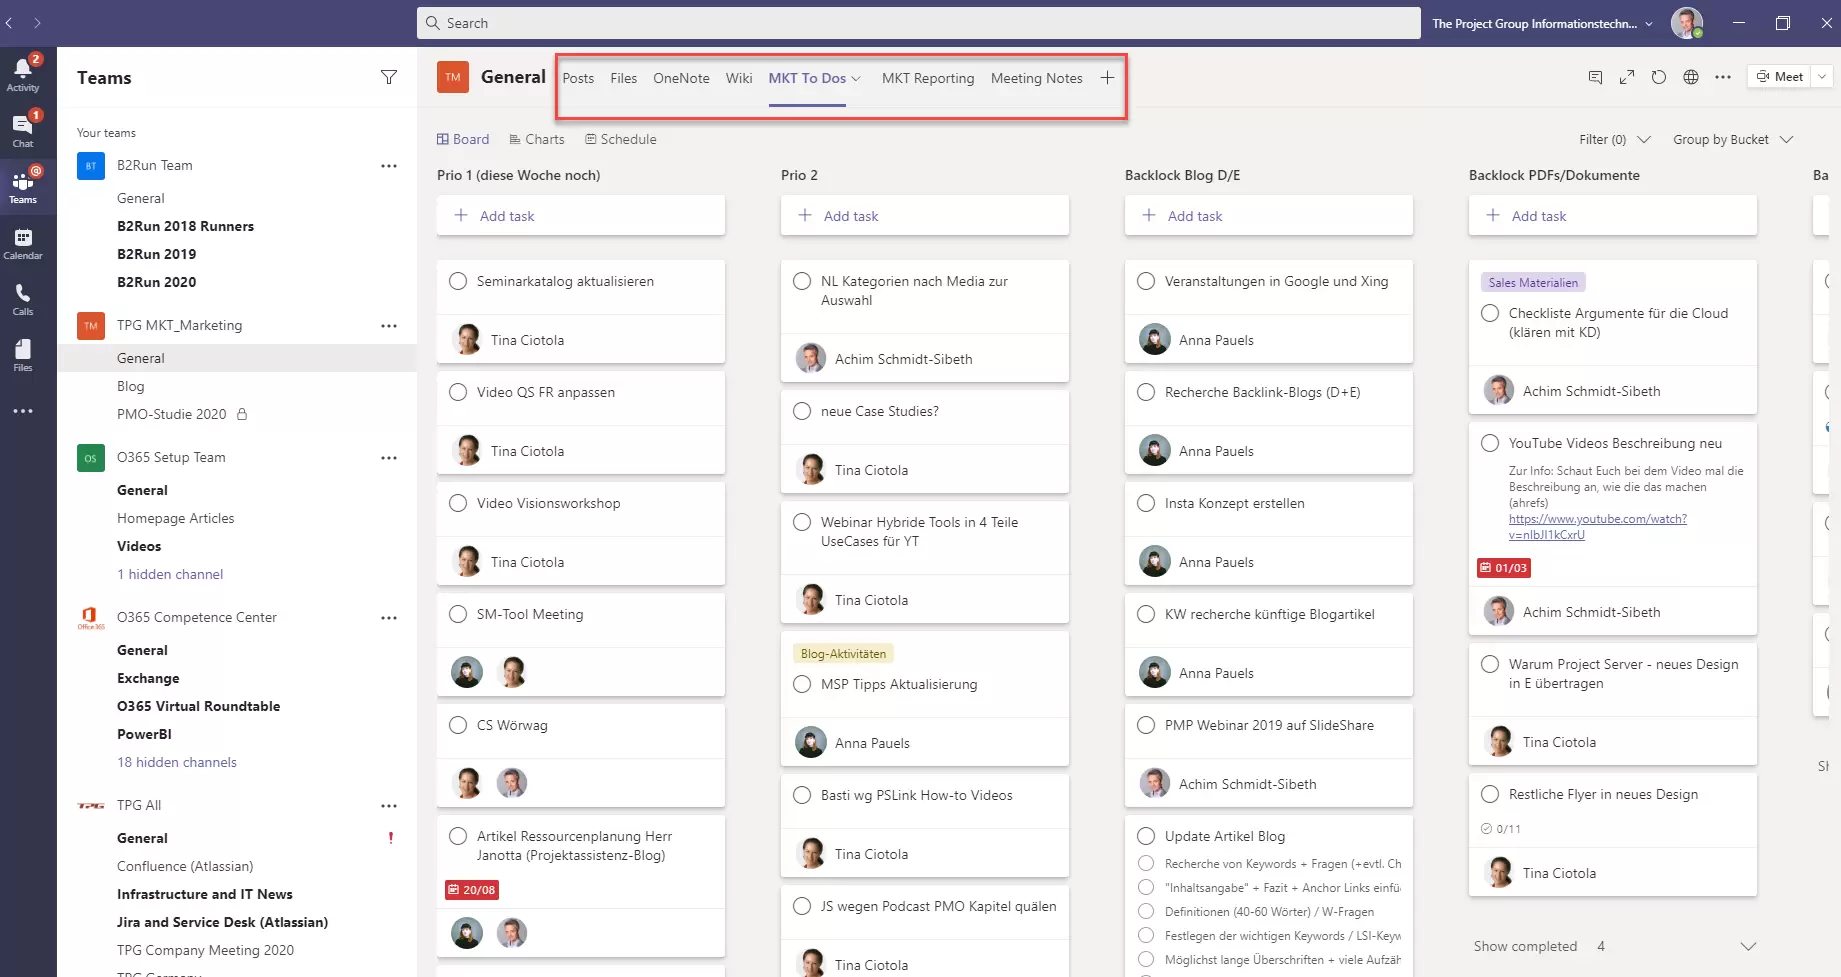The width and height of the screenshot is (1841, 977).
Task: Switch to the Charts view
Action: (x=537, y=139)
